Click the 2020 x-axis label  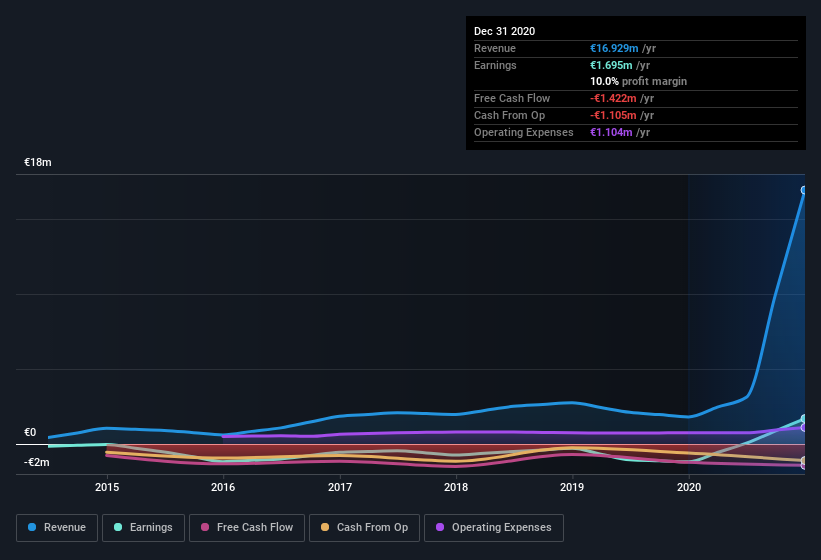pyautogui.click(x=689, y=487)
